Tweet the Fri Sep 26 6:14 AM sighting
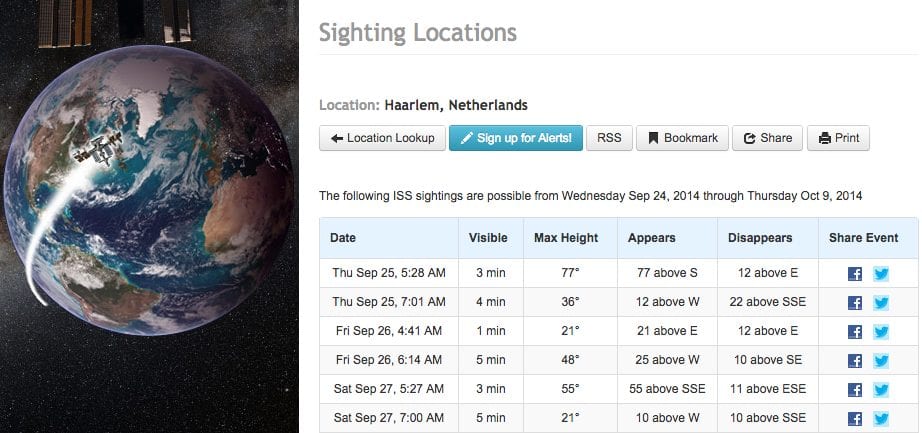The height and width of the screenshot is (433, 922). click(x=881, y=361)
